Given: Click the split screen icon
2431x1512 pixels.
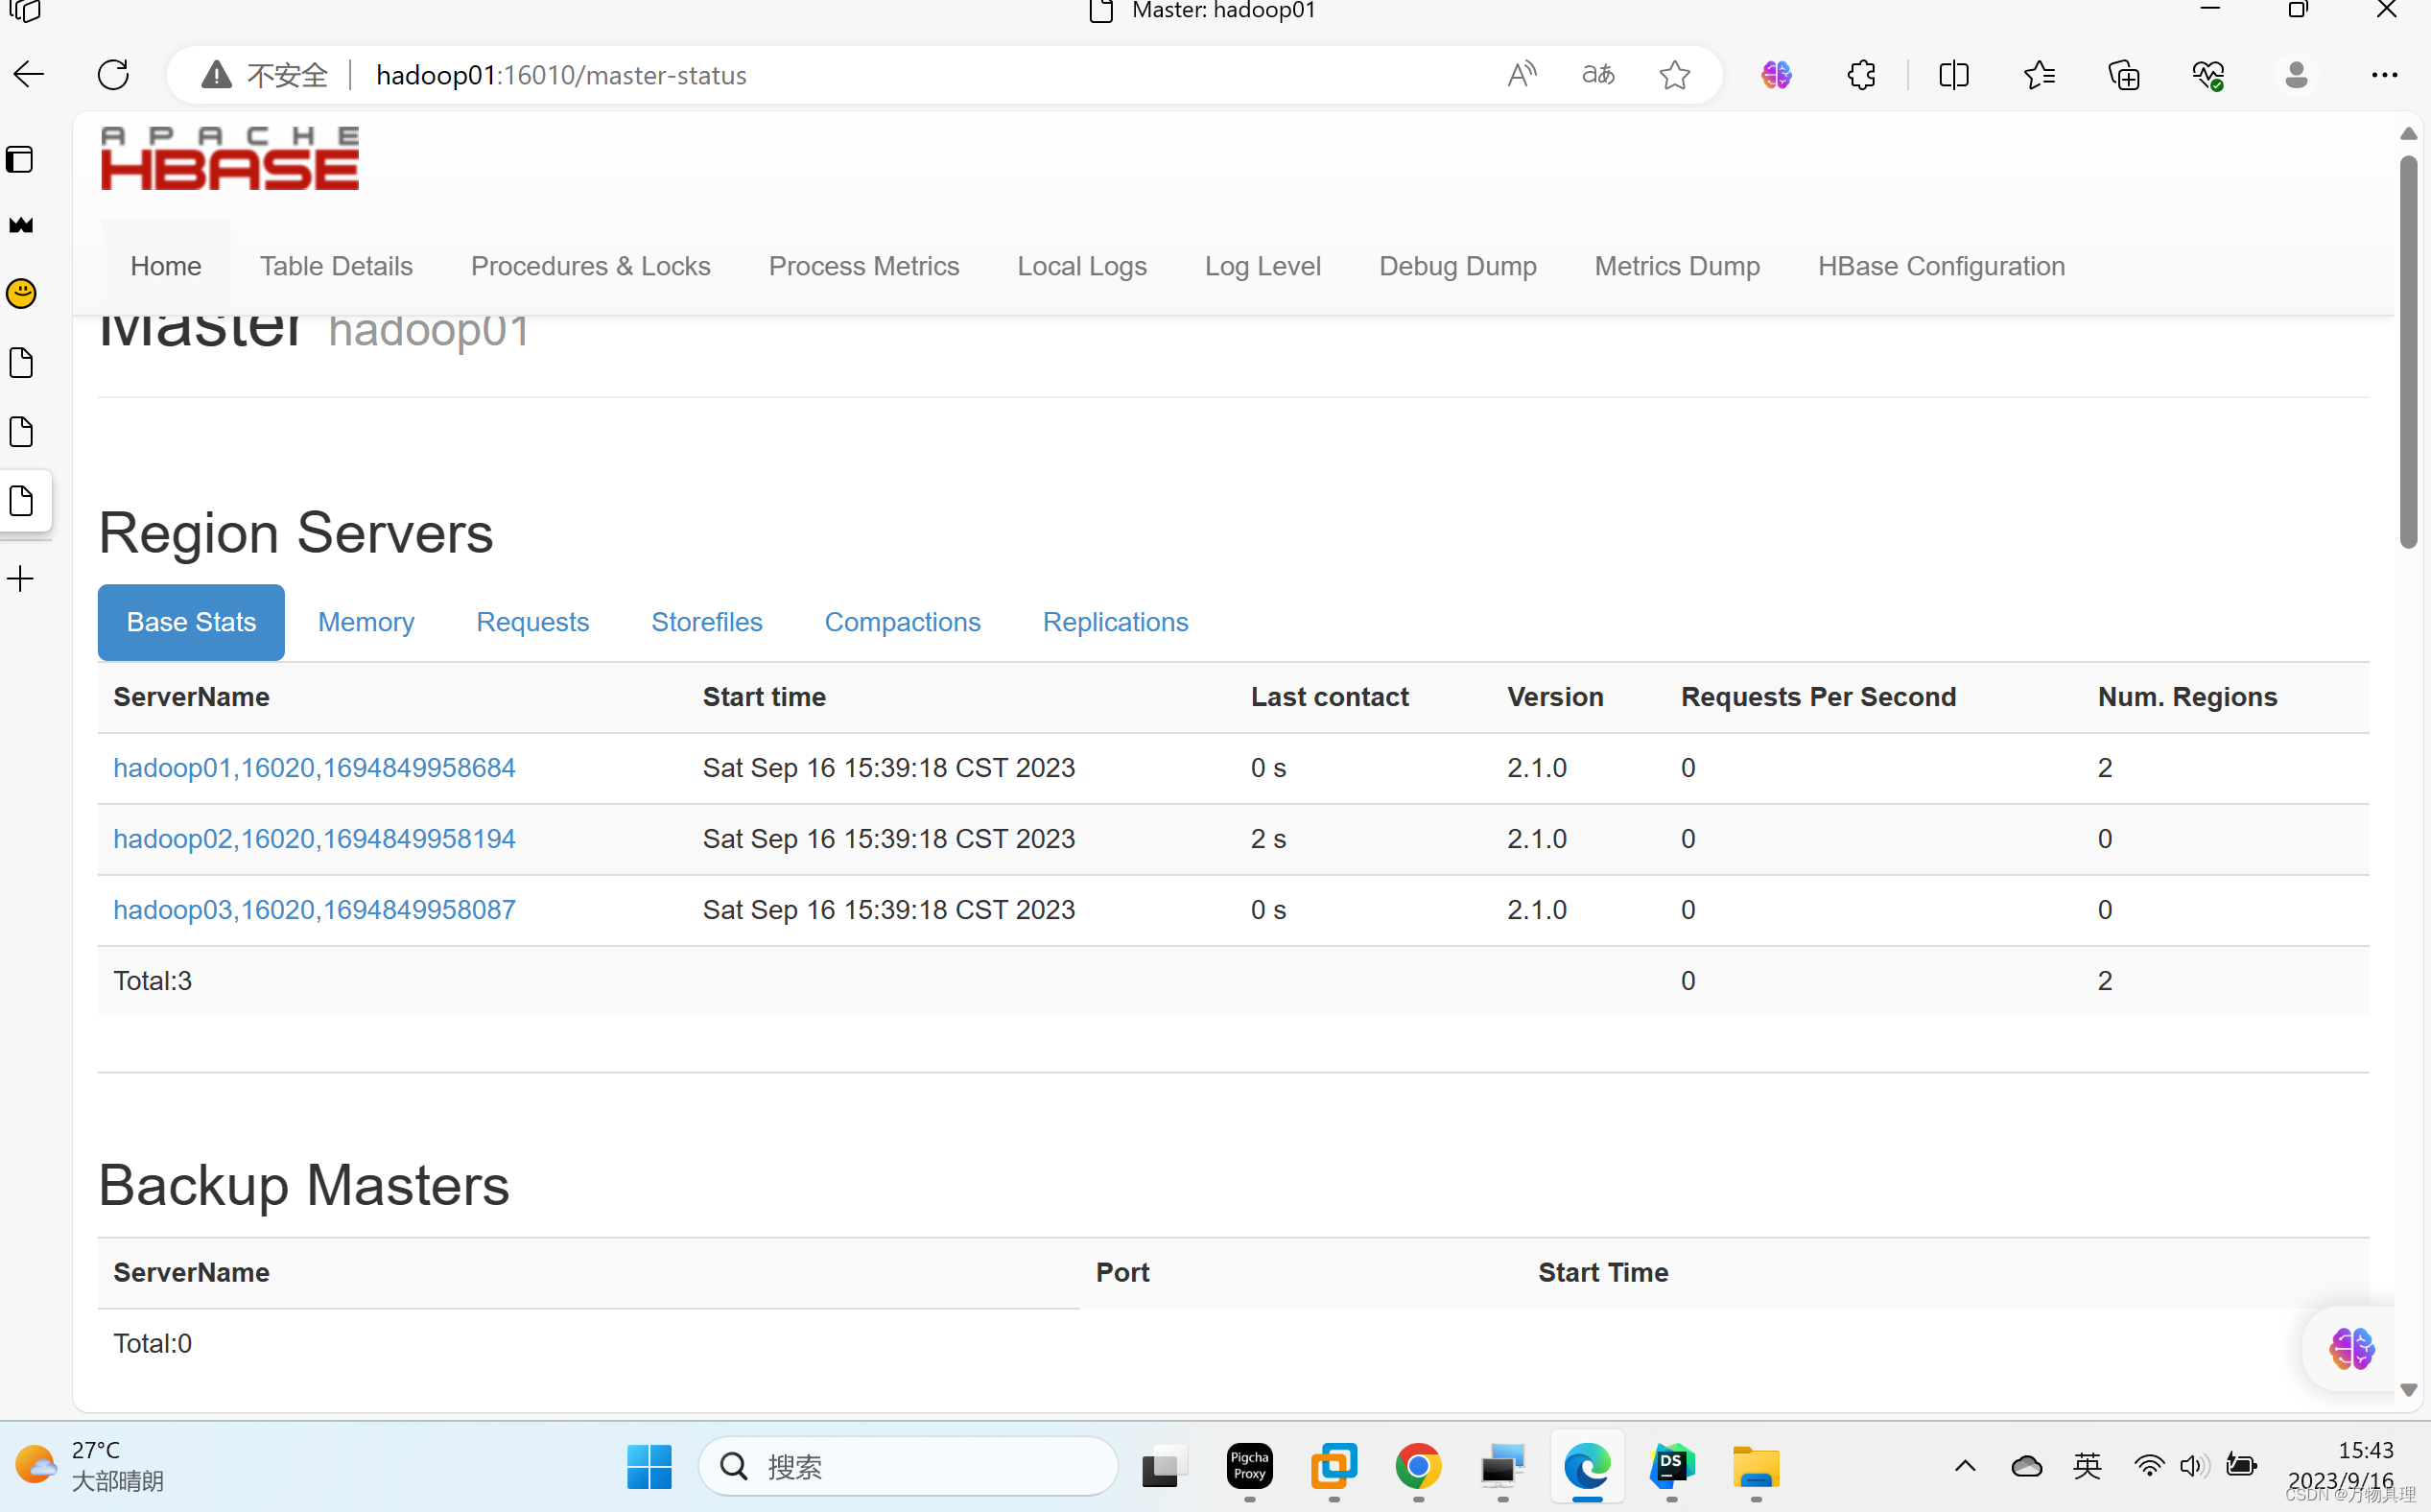Looking at the screenshot, I should [x=1953, y=74].
